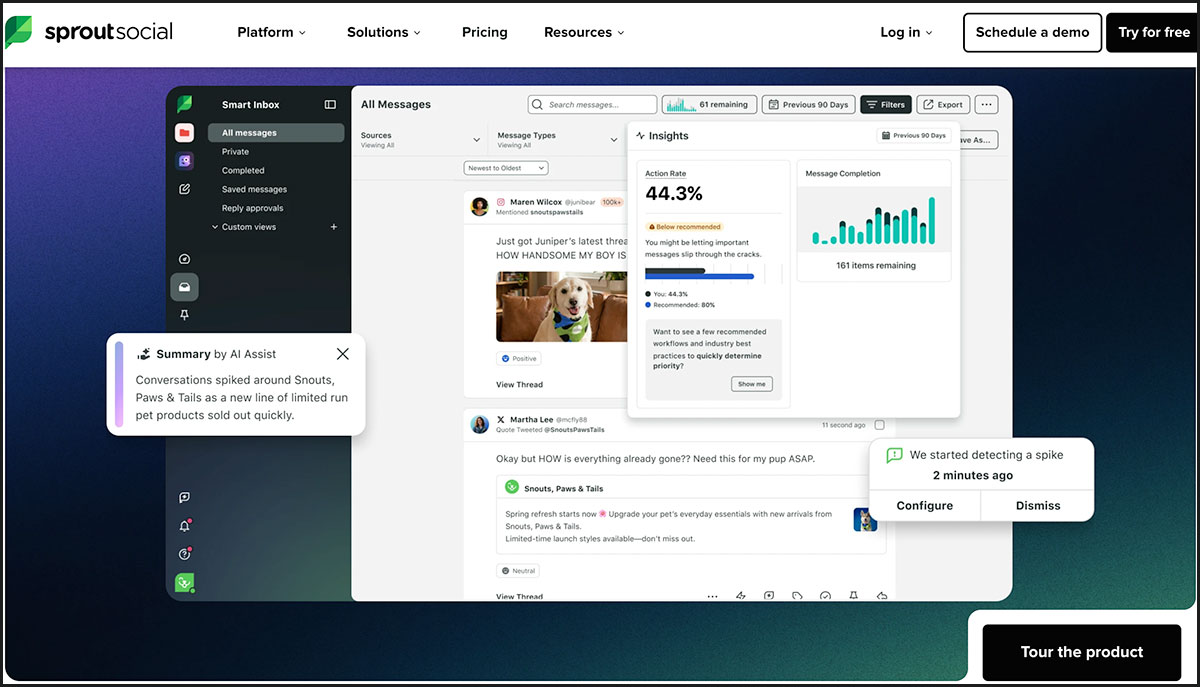Click the pin icon in left sidebar
The width and height of the screenshot is (1200, 687).
[x=184, y=315]
